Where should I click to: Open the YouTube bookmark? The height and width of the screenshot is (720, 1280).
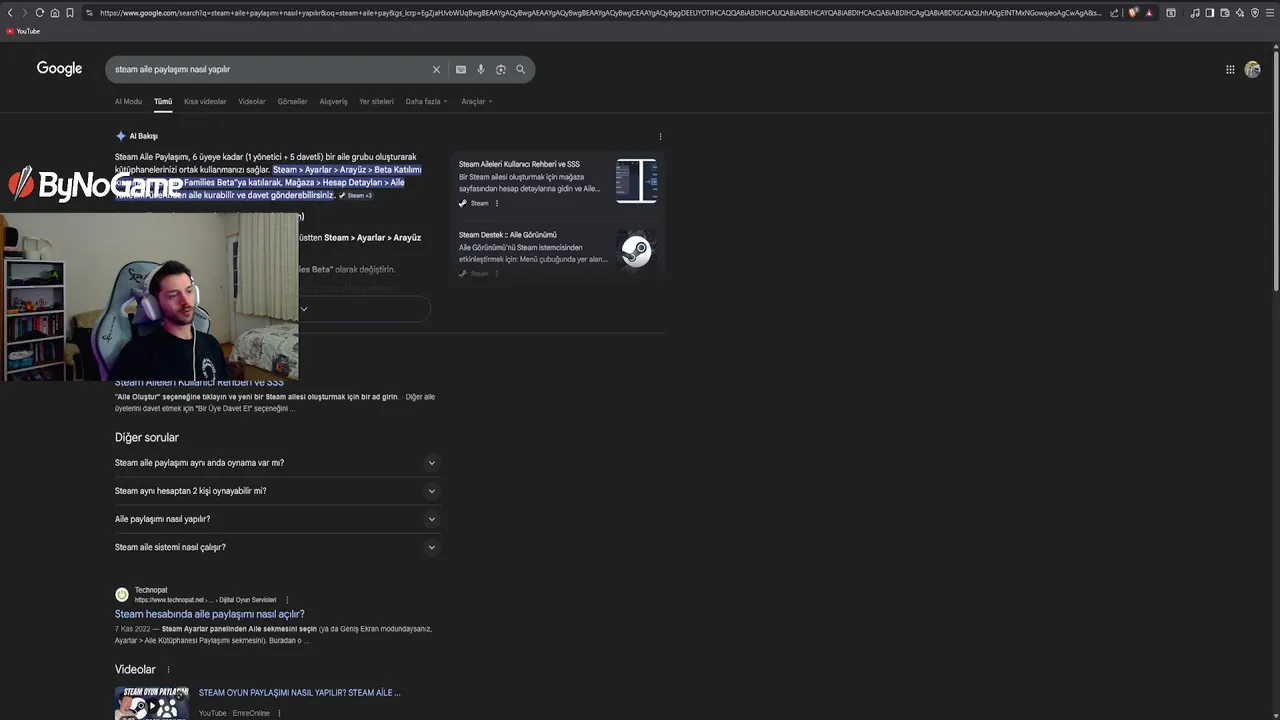23,31
